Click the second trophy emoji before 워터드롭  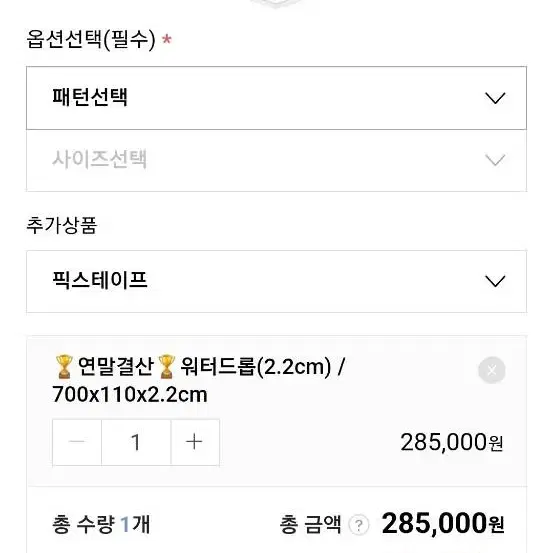[166, 367]
